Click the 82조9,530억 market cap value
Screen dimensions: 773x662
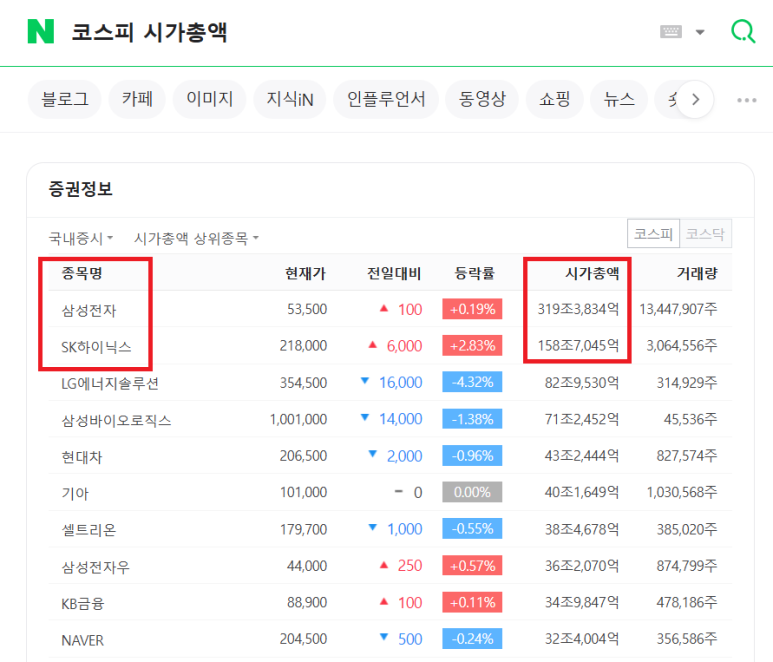[x=582, y=383]
